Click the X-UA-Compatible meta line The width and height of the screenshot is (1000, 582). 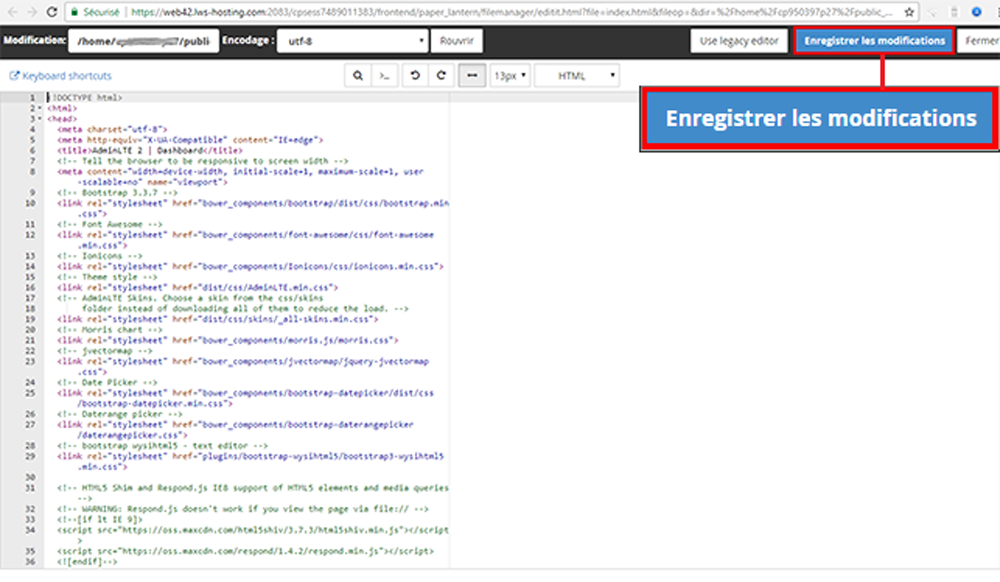(190, 140)
